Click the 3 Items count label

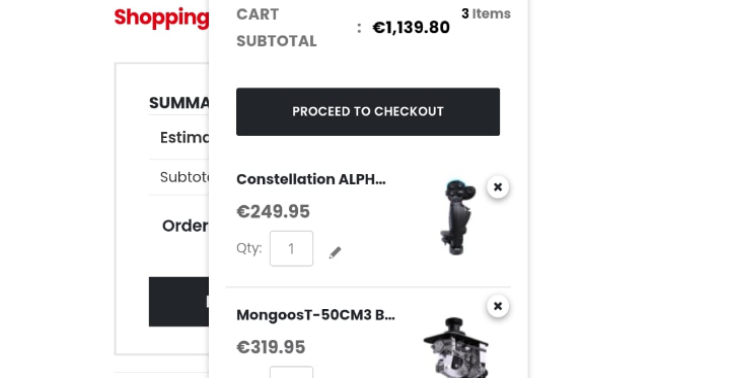click(x=486, y=14)
